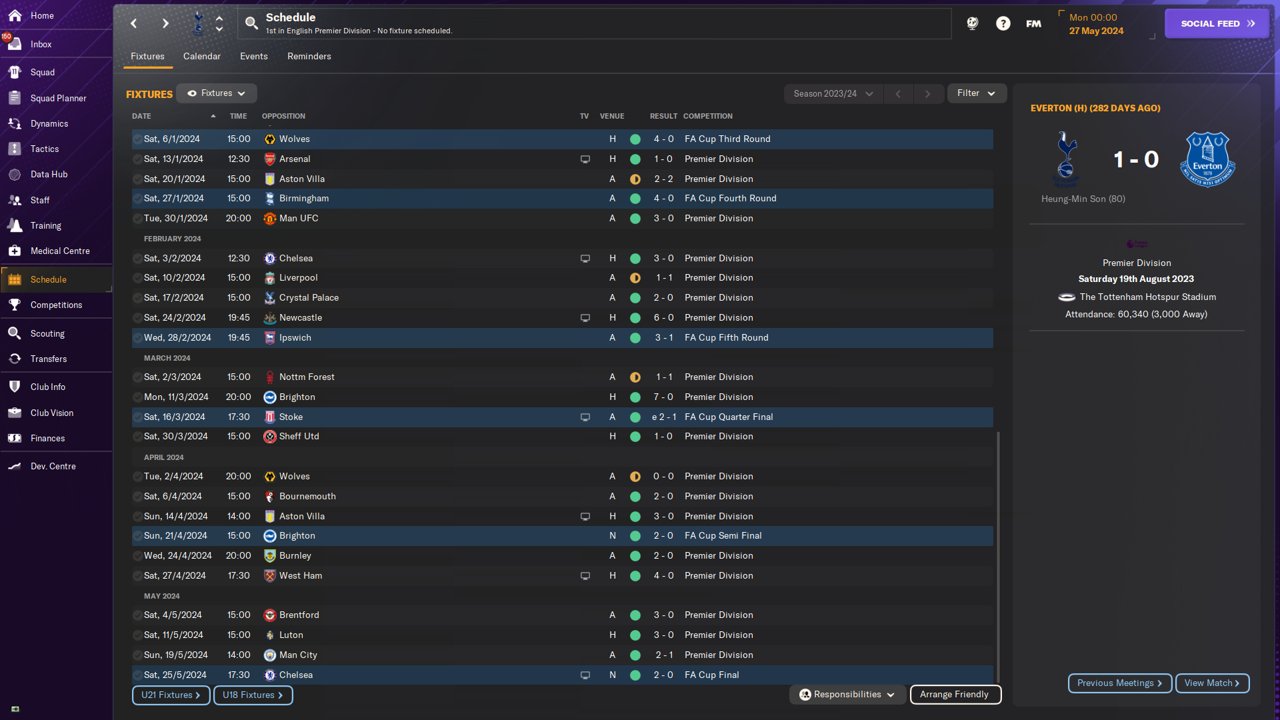
Task: Click the Arrange Friendly button
Action: point(955,694)
